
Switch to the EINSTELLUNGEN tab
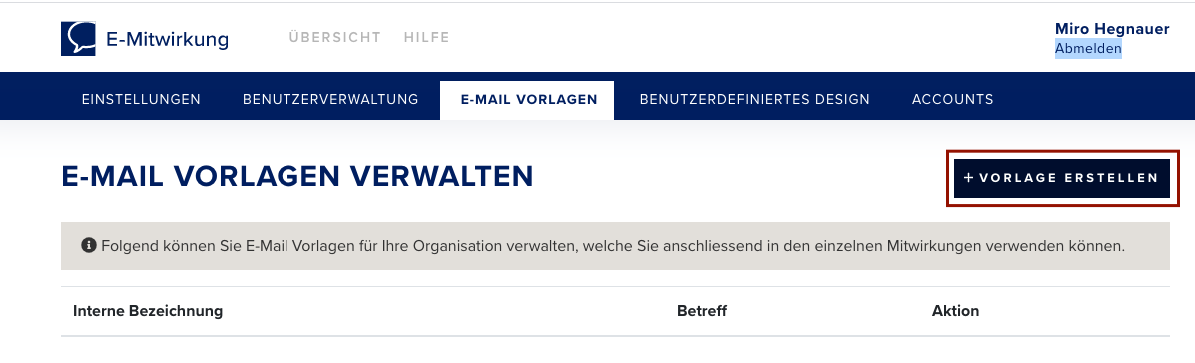click(141, 99)
